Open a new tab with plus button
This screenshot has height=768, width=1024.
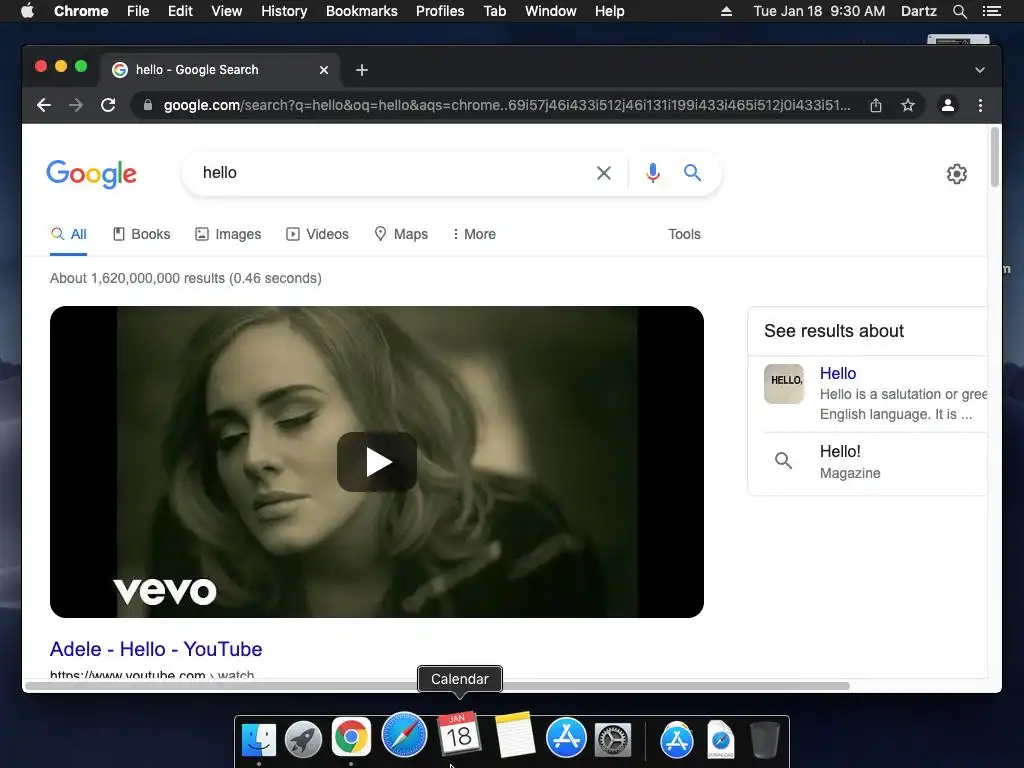point(362,70)
